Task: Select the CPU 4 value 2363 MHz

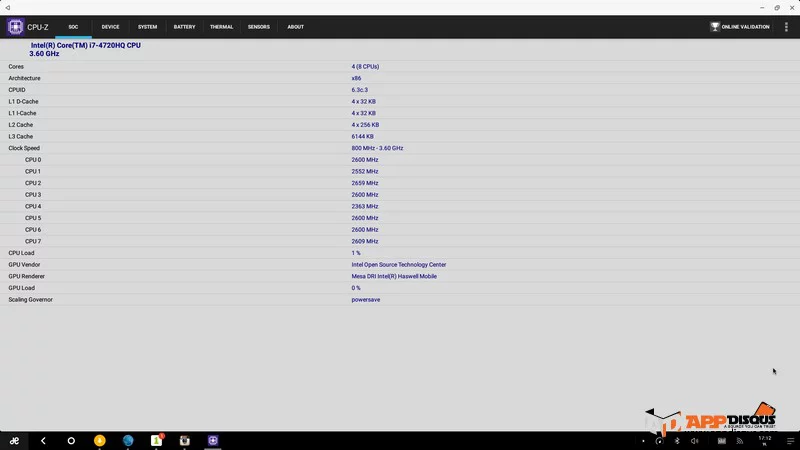Action: point(365,207)
